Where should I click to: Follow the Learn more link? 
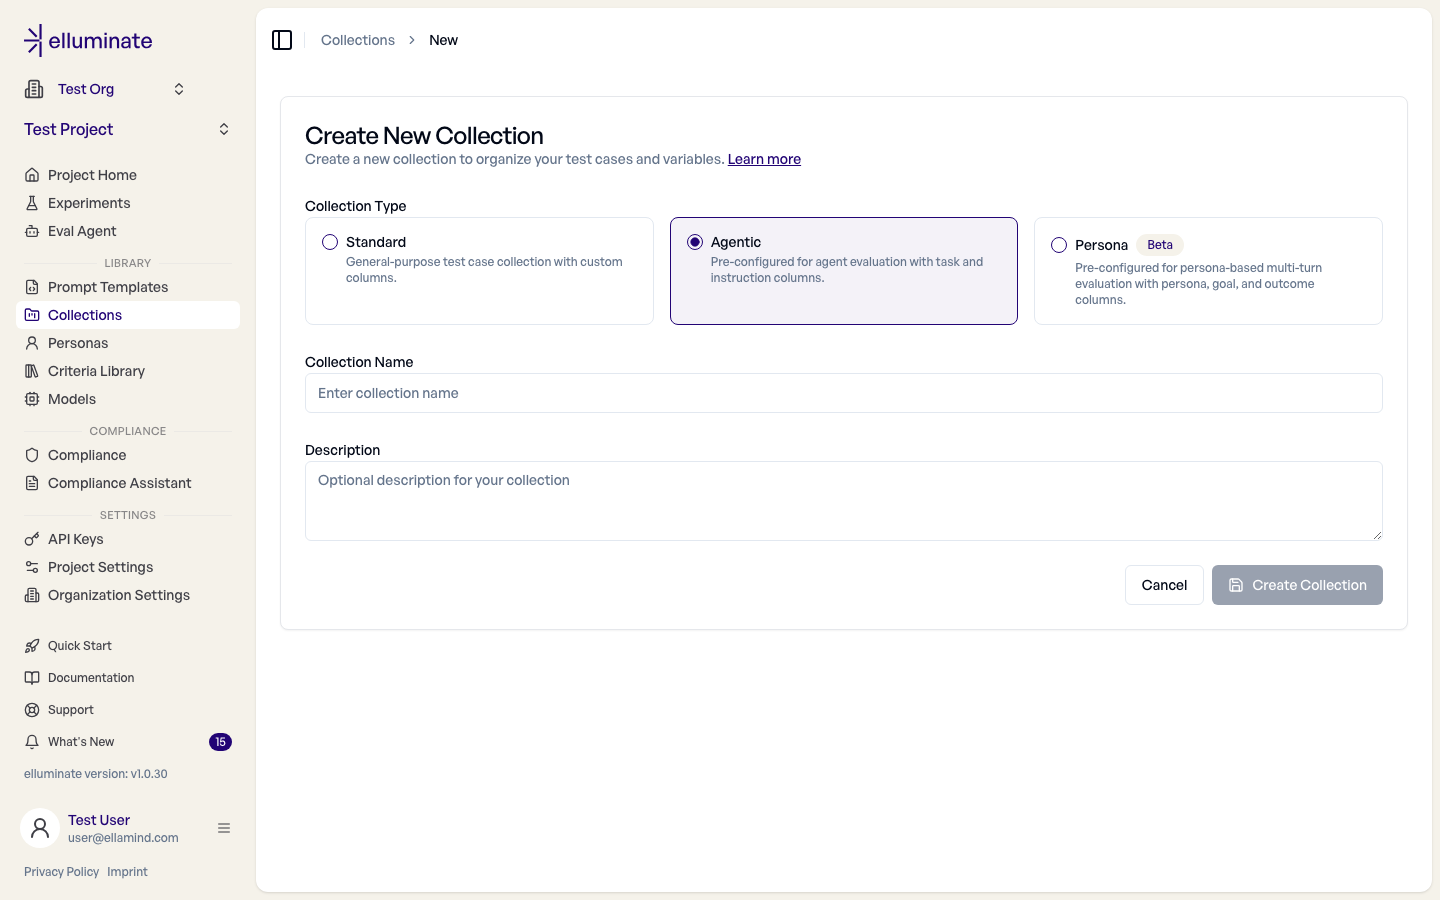pos(764,159)
